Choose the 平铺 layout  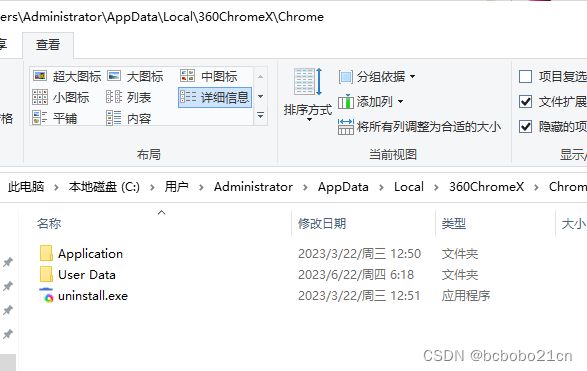tap(55, 118)
